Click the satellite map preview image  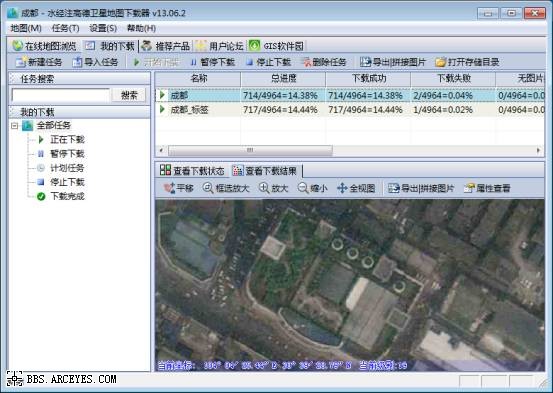pos(350,285)
